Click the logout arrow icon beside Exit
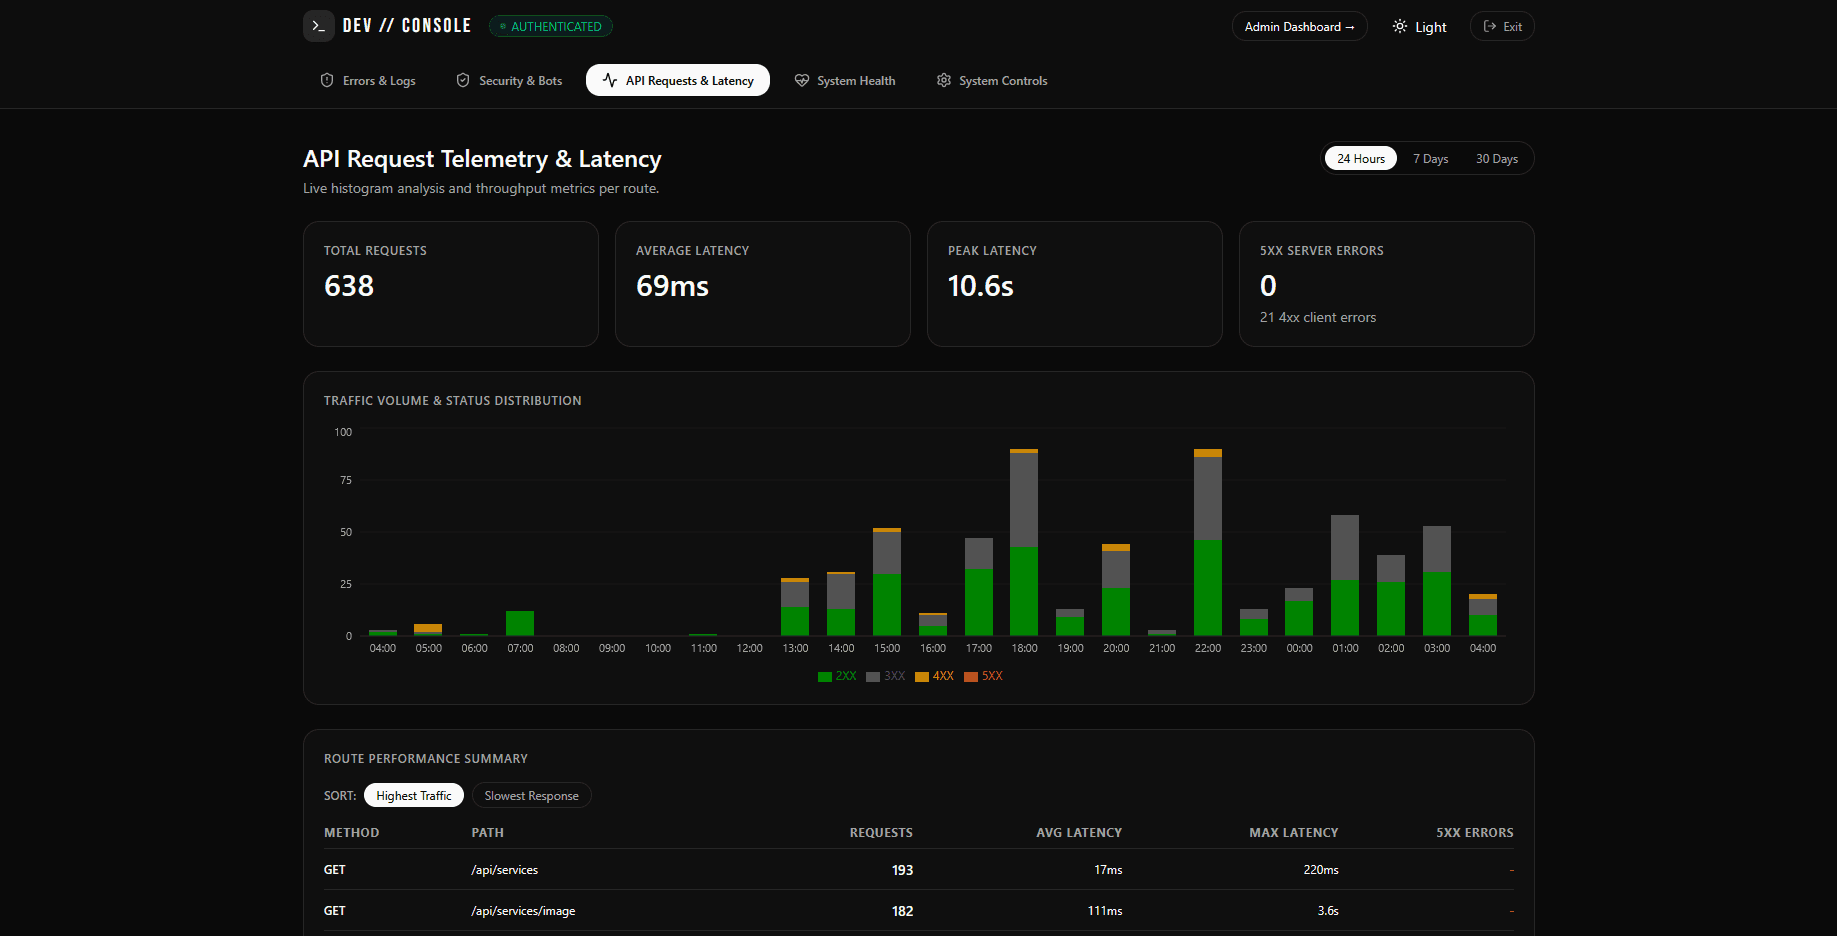The width and height of the screenshot is (1837, 936). 1490,26
